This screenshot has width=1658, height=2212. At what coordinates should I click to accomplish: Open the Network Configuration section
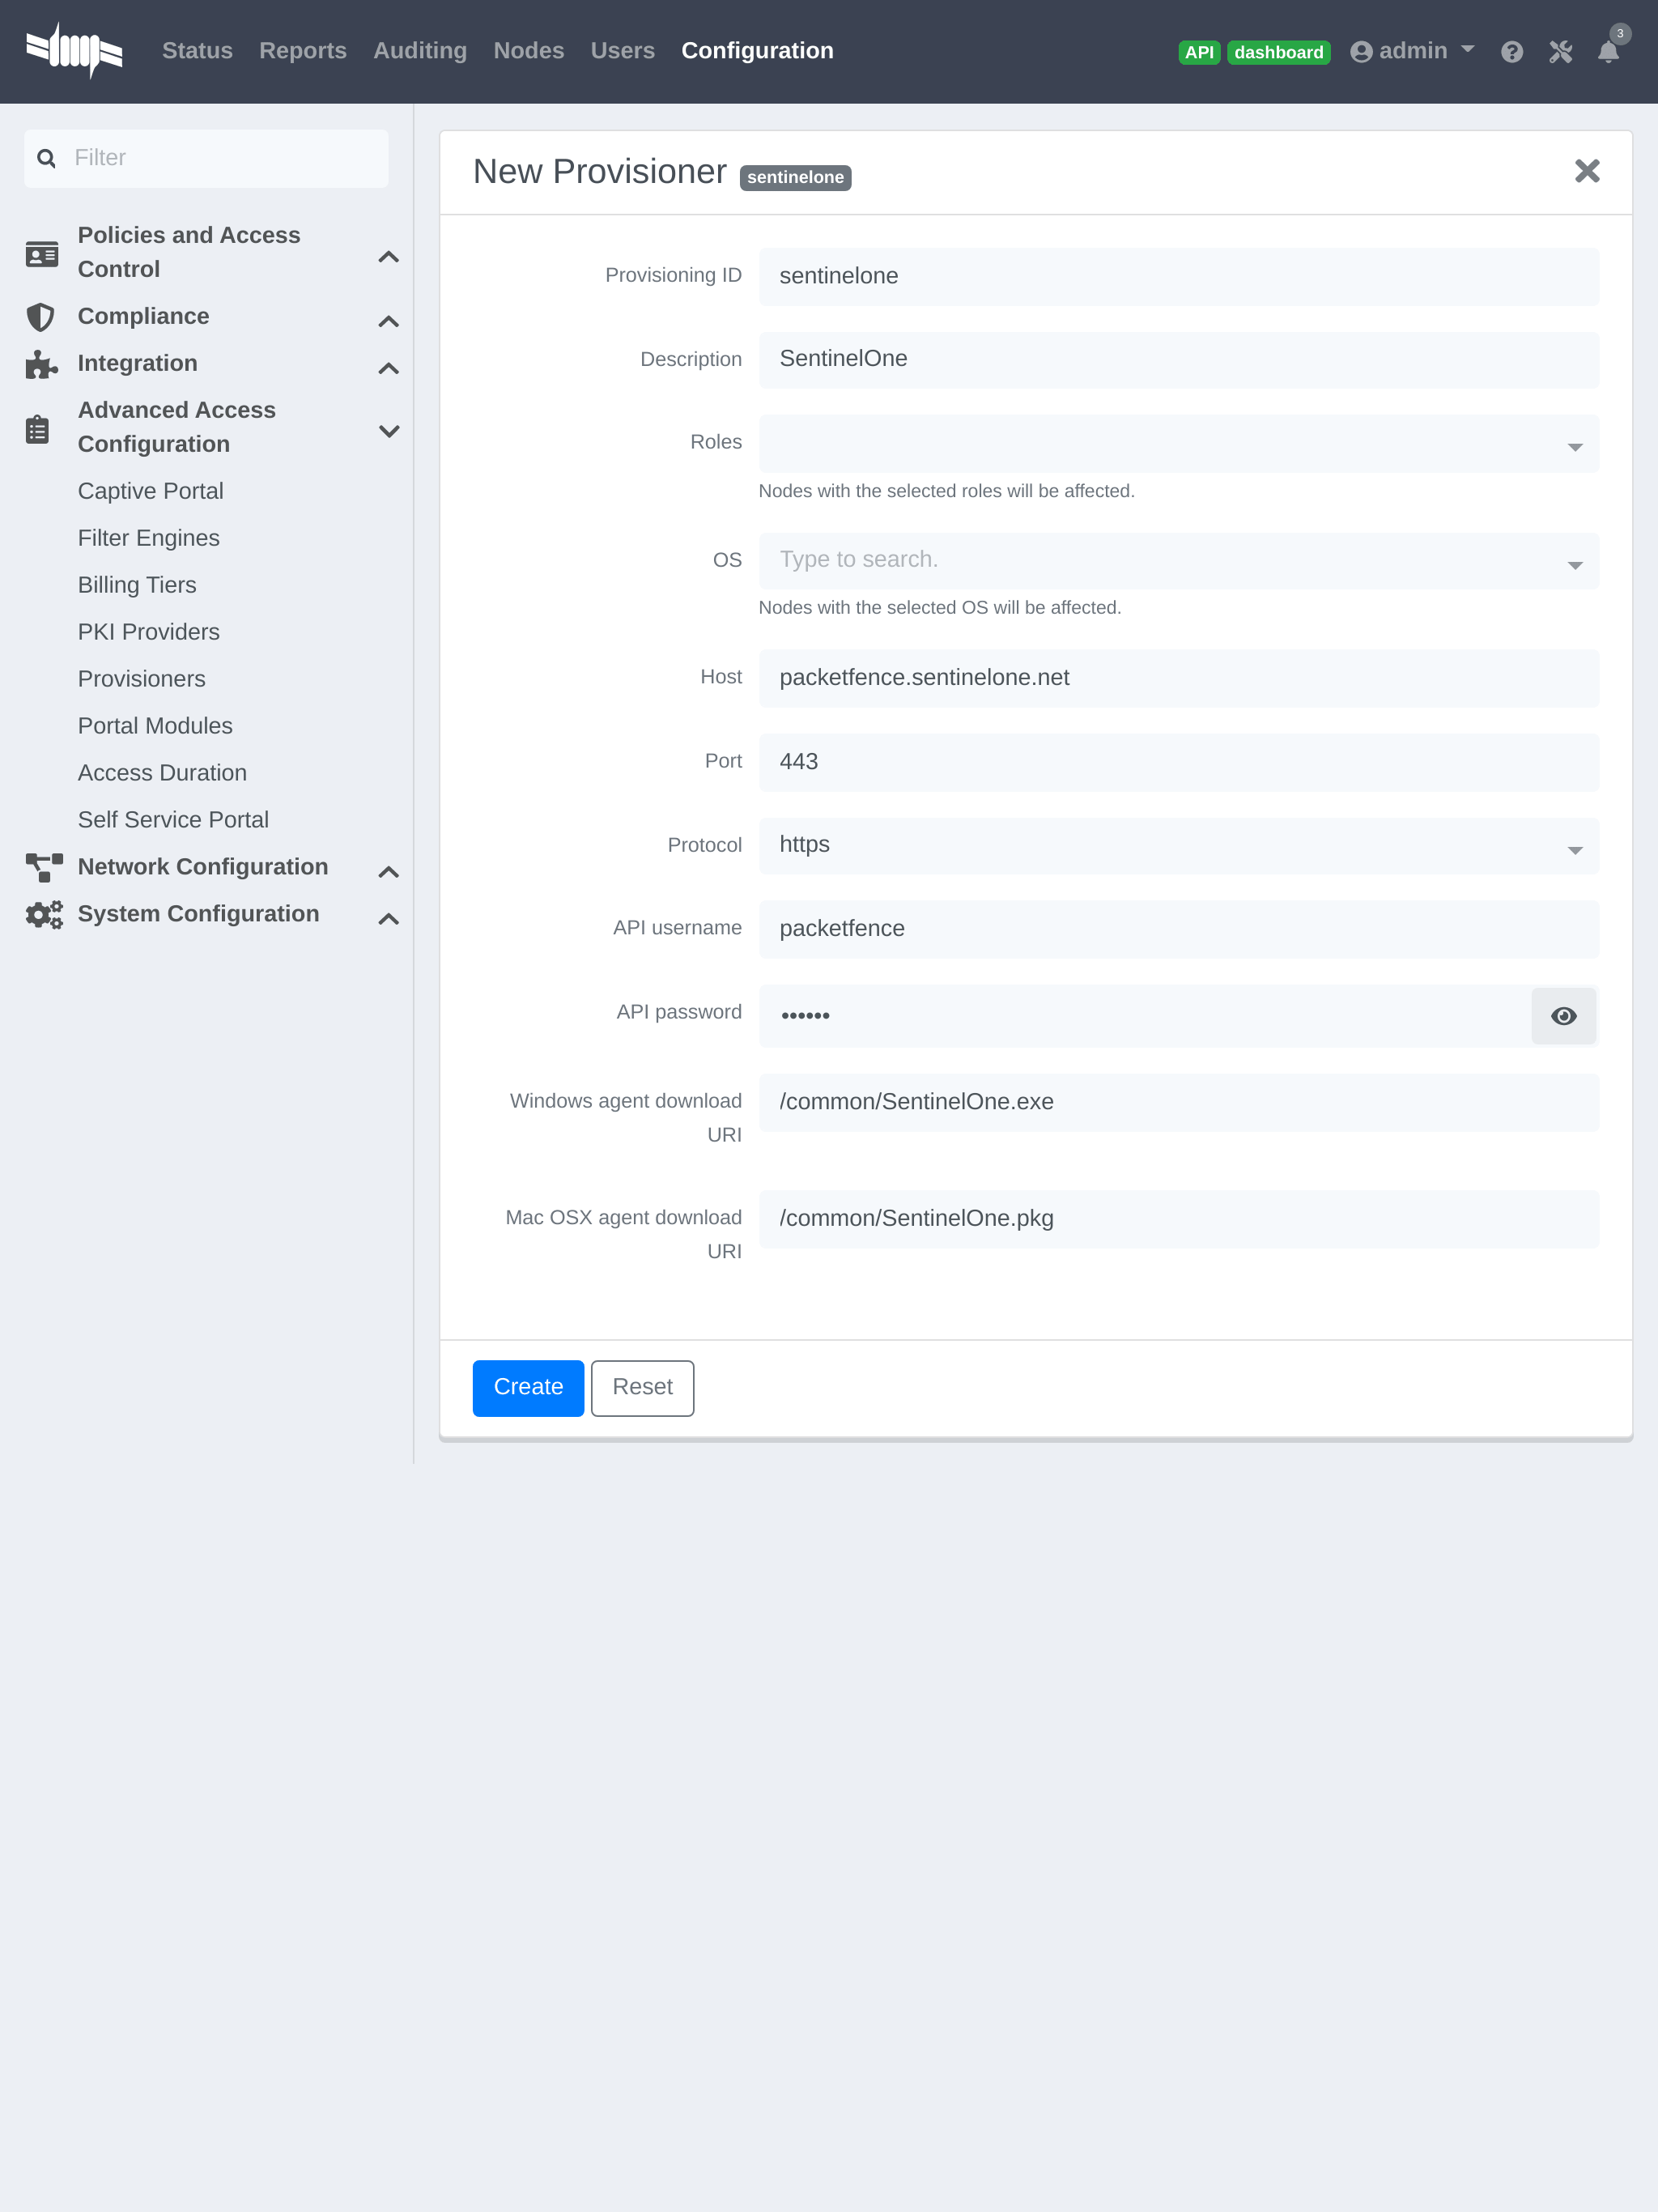coord(202,867)
